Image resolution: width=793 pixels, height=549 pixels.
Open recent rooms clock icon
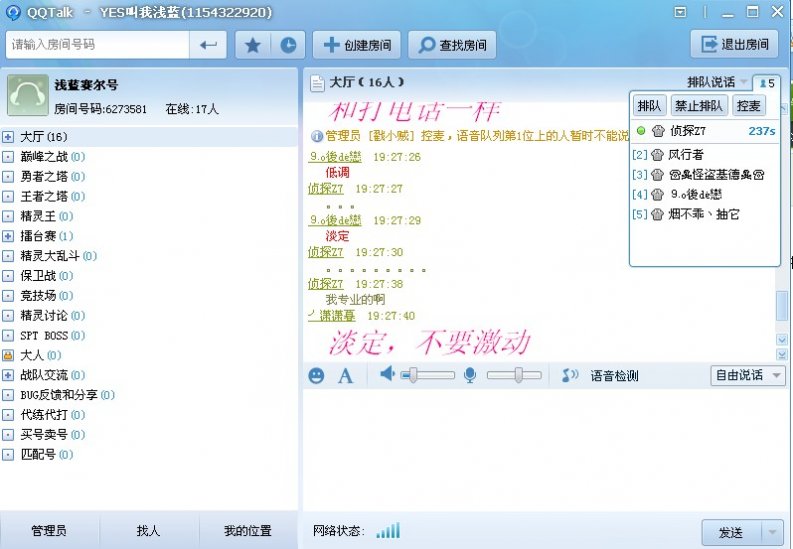pyautogui.click(x=288, y=45)
